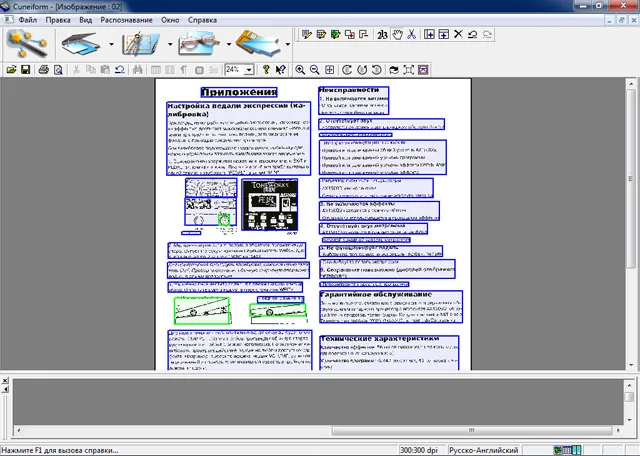Open the dropdown arrow beside recognition glasses
Screen dimensions: 640x456
click(229, 44)
